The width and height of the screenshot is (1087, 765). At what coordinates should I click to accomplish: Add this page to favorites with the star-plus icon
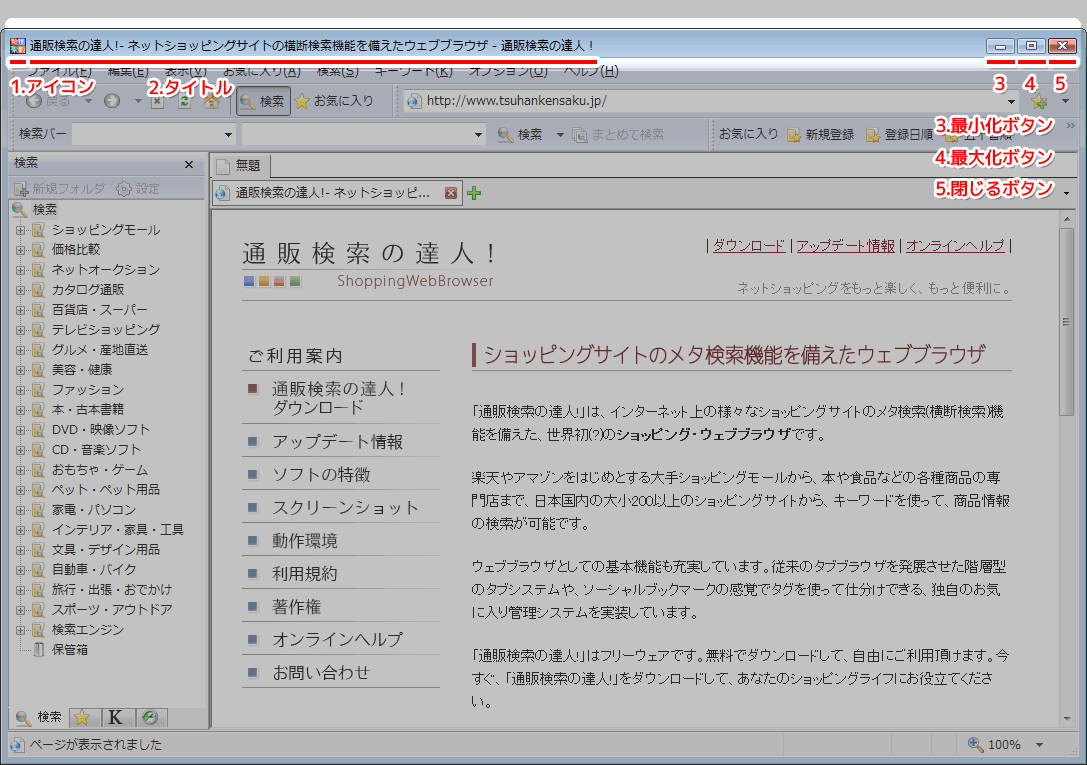point(1038,102)
